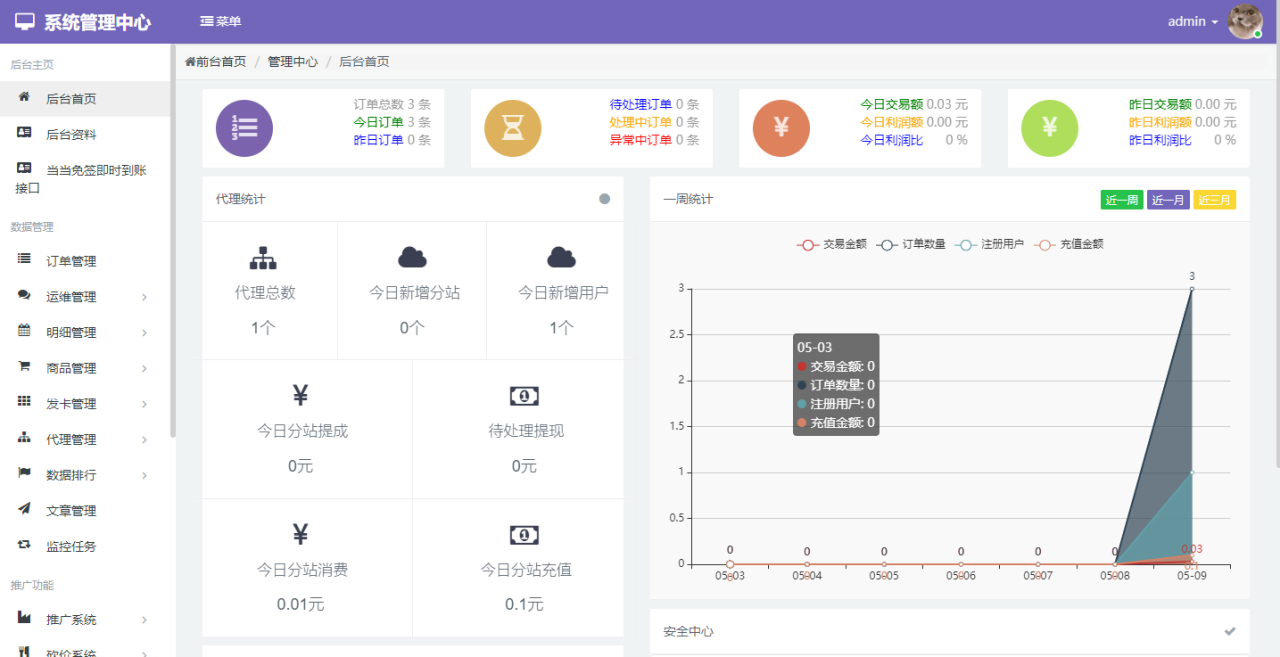Click the 今日新增分站 cloud icon
1280x657 pixels.
point(412,258)
